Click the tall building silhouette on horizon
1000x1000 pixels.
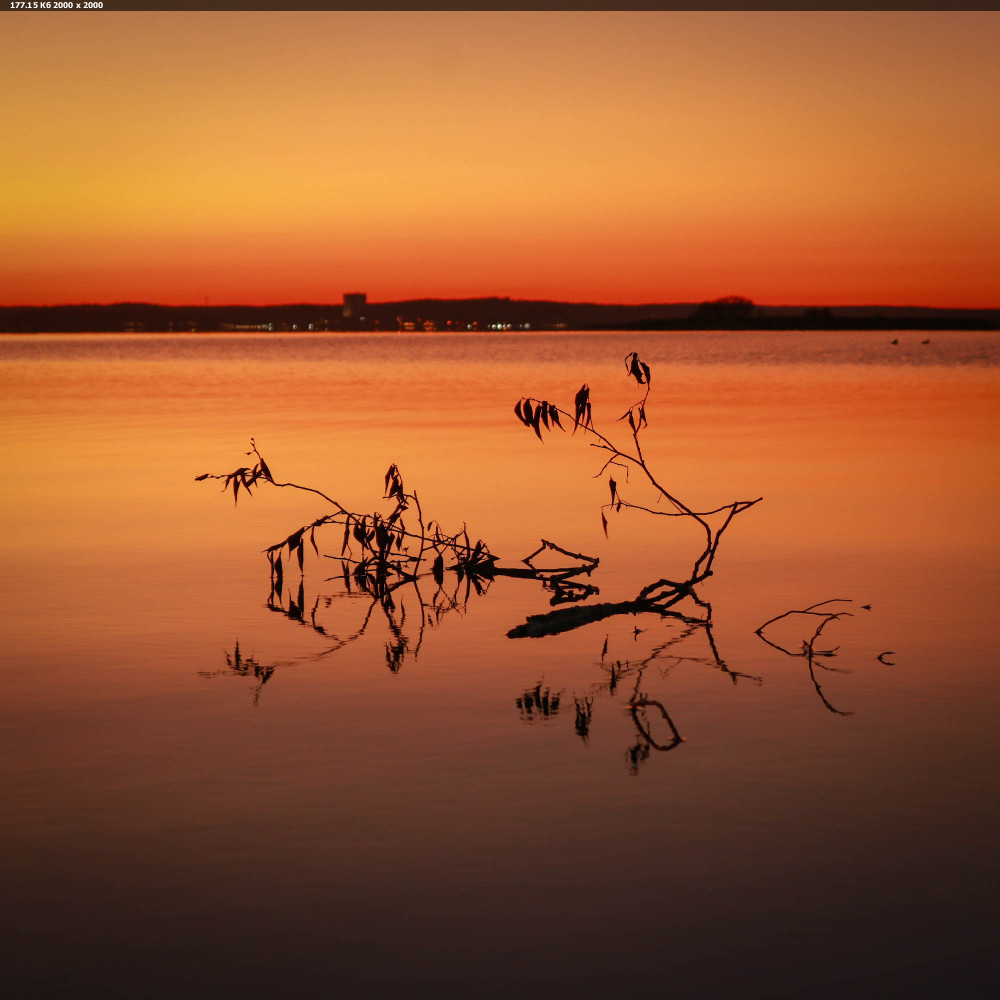354,305
